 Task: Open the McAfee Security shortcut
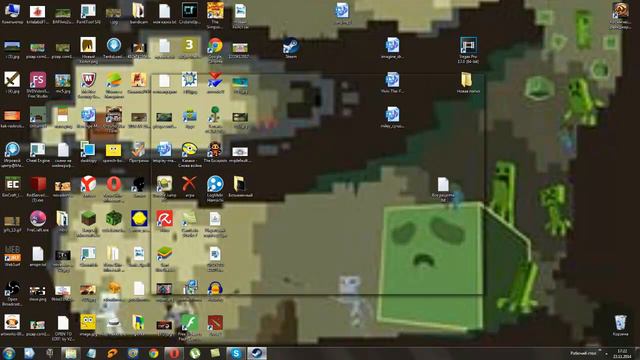click(x=88, y=80)
